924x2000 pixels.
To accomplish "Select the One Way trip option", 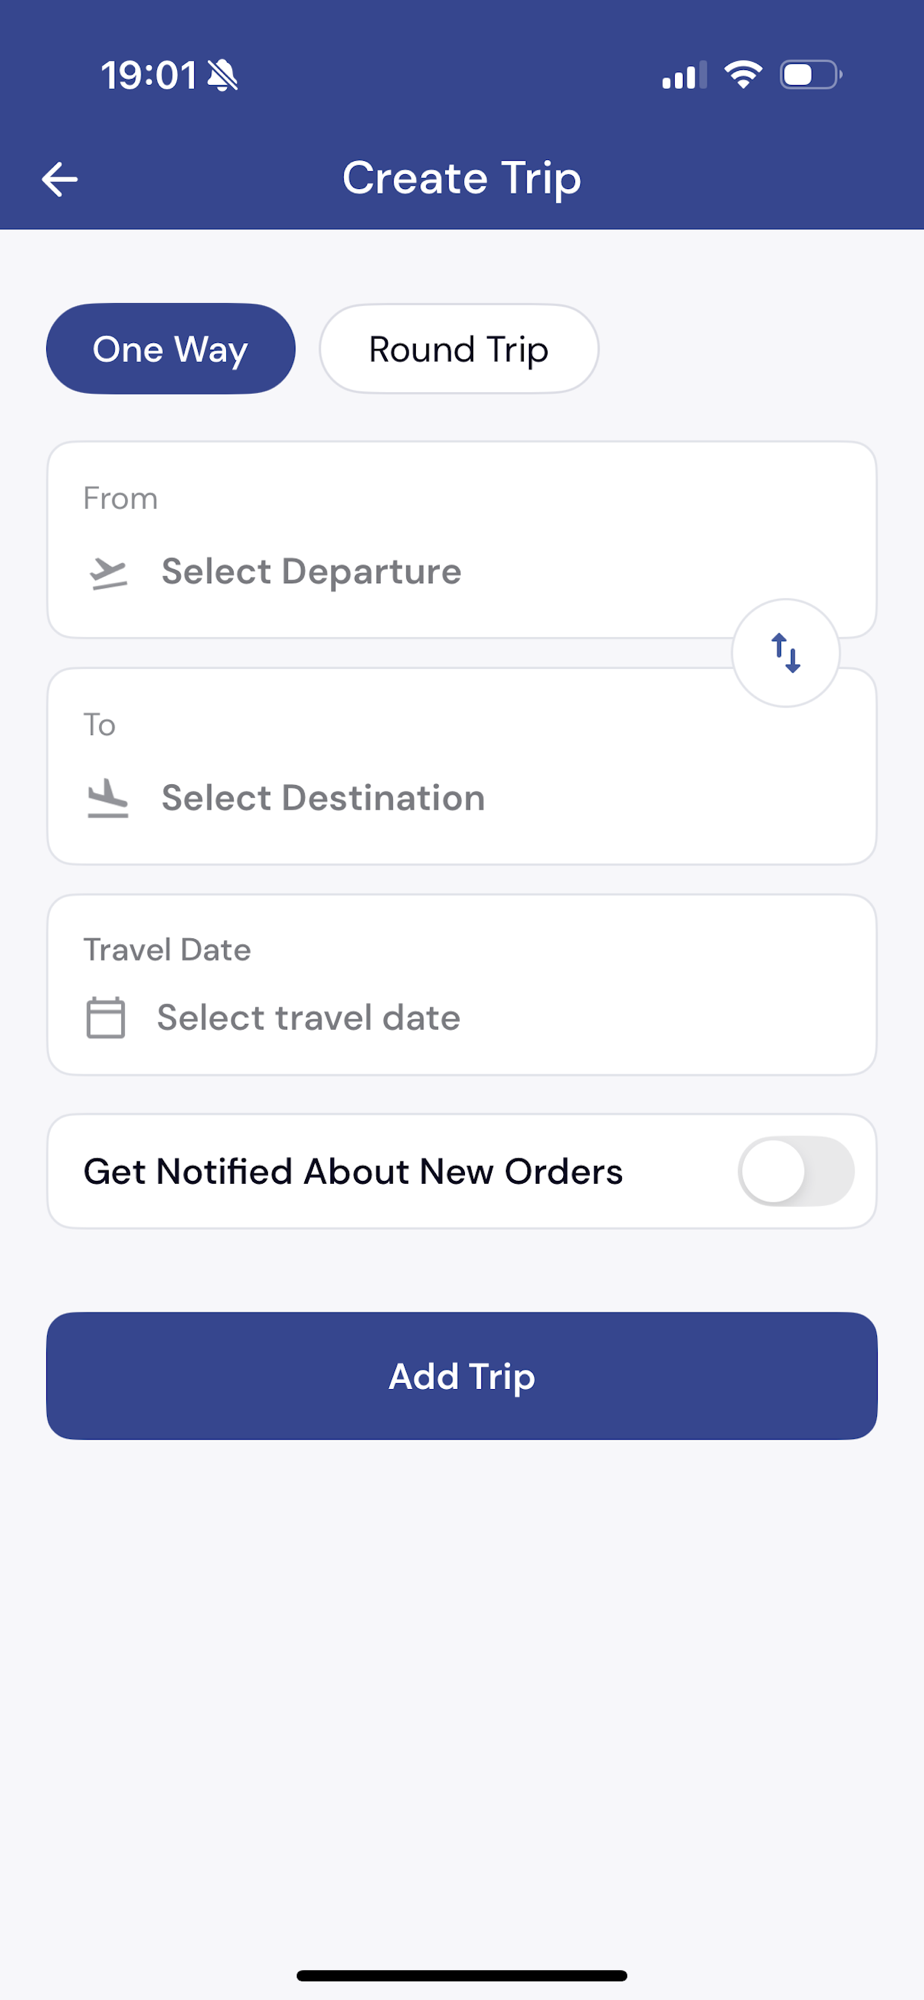I will pyautogui.click(x=171, y=349).
